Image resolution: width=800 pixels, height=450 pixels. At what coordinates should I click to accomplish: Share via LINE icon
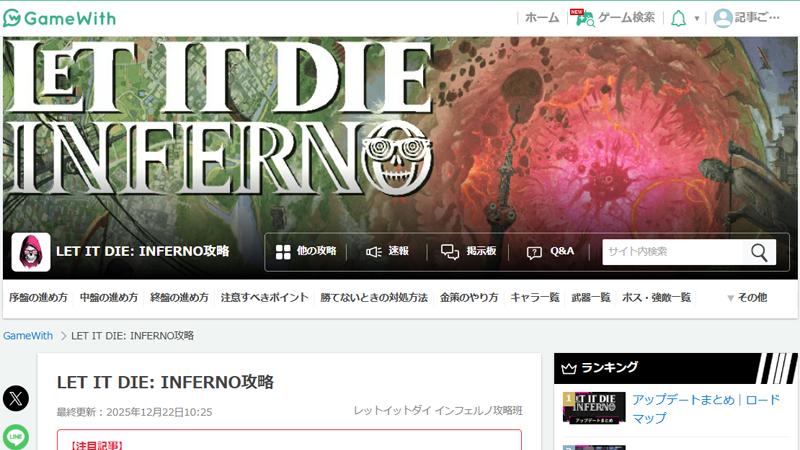[16, 437]
